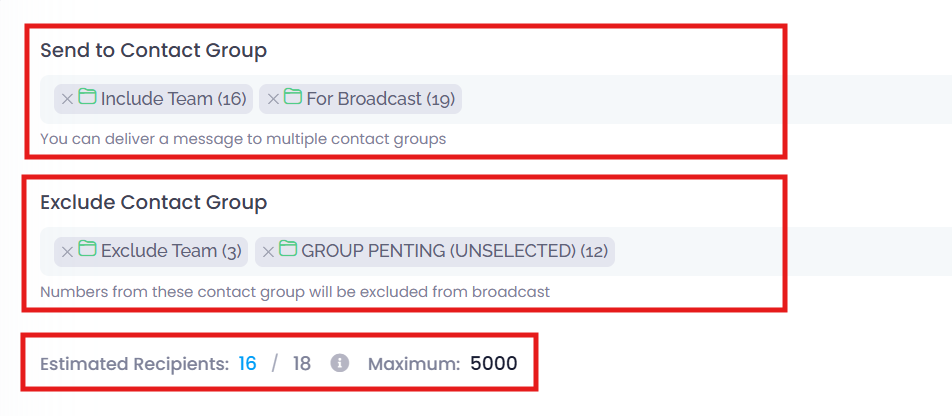Select the Include Team (16) tag
Viewport: 952px width, 416px height.
click(x=154, y=99)
